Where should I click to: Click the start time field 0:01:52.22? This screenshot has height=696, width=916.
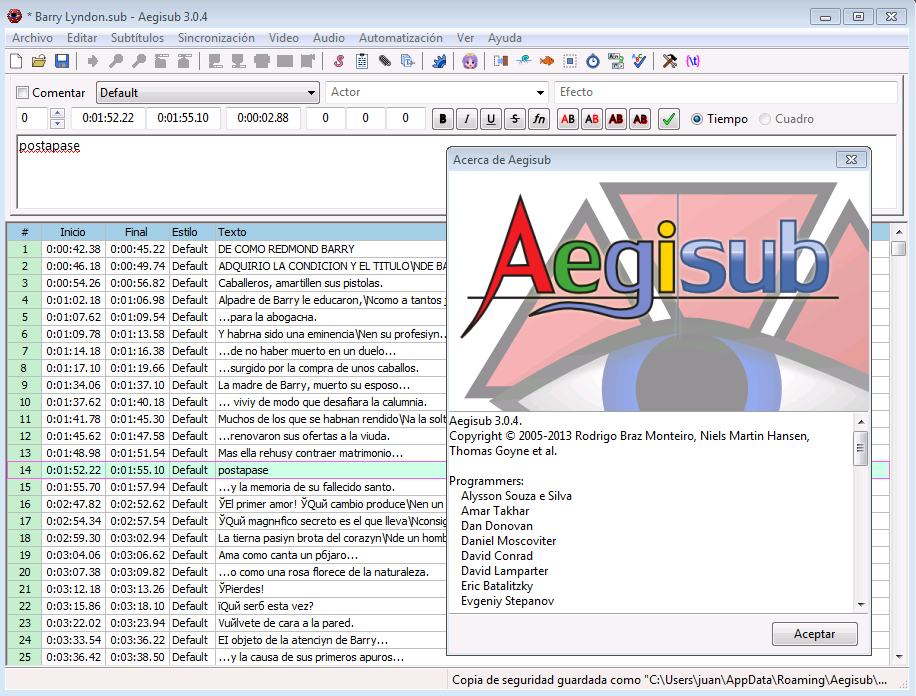coord(108,118)
